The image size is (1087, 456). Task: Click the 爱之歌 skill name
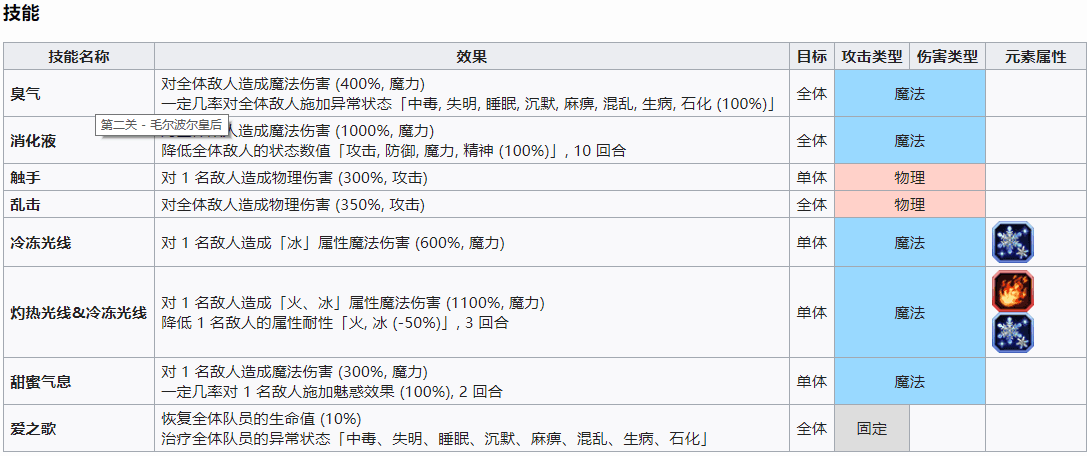coord(33,428)
